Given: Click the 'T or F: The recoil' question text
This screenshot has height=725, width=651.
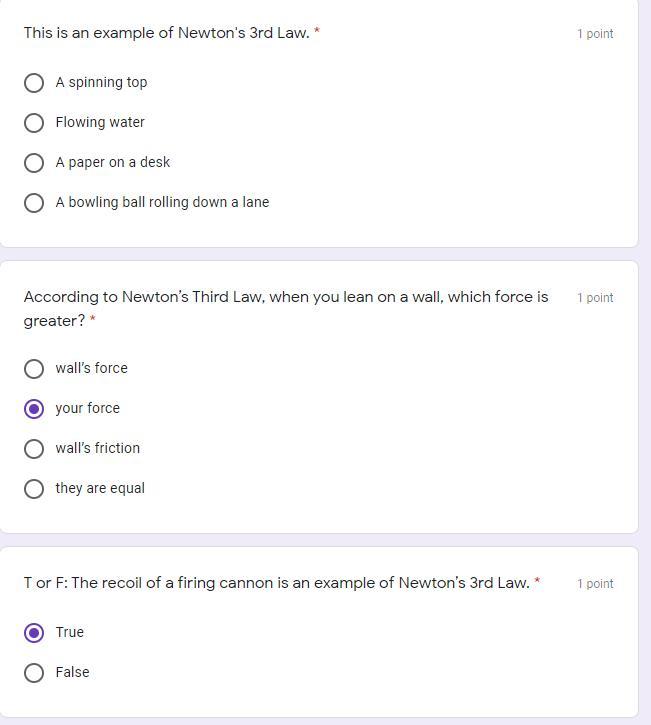Looking at the screenshot, I should [x=276, y=583].
